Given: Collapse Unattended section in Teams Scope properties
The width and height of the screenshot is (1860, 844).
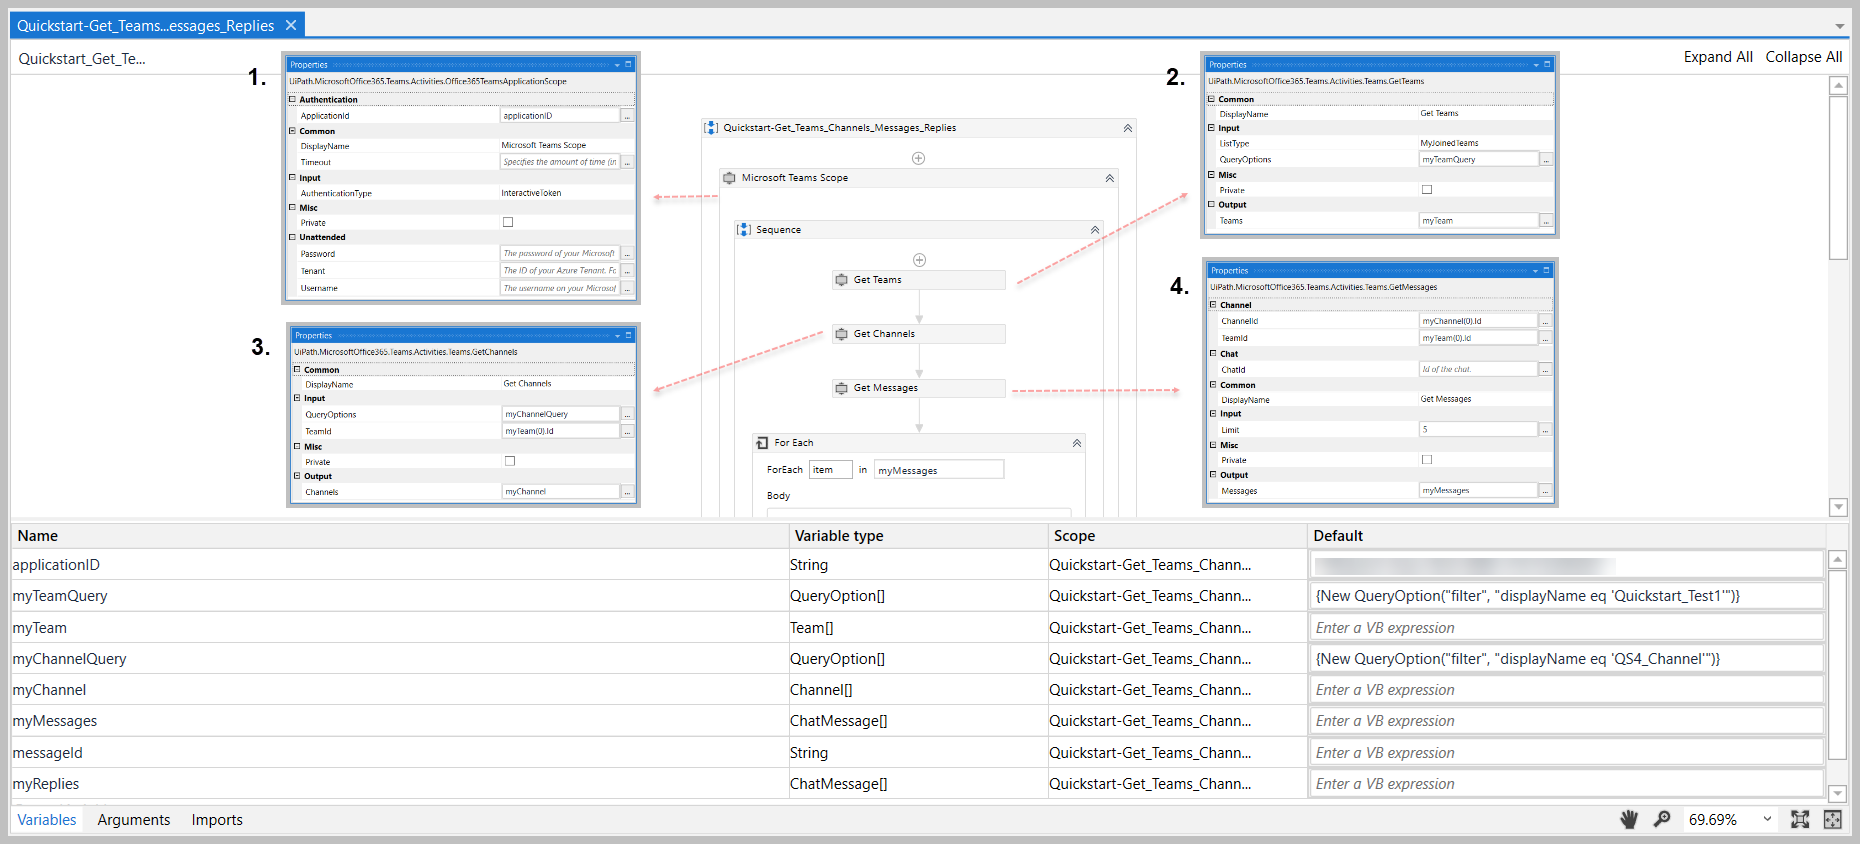Looking at the screenshot, I should [292, 238].
